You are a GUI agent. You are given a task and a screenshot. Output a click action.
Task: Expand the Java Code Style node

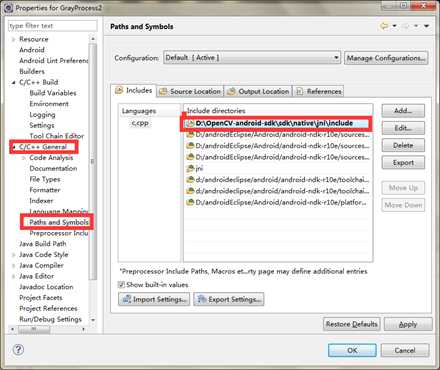[x=13, y=255]
